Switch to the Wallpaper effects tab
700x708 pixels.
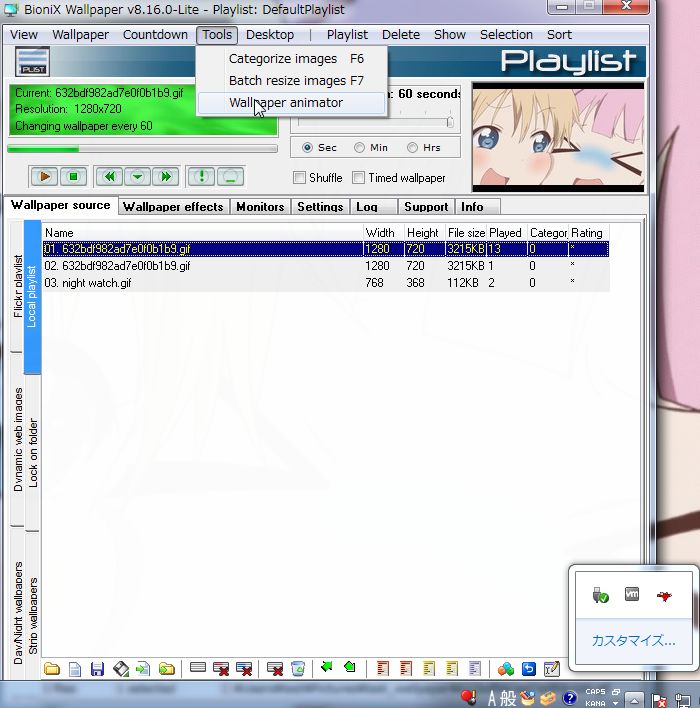[173, 207]
